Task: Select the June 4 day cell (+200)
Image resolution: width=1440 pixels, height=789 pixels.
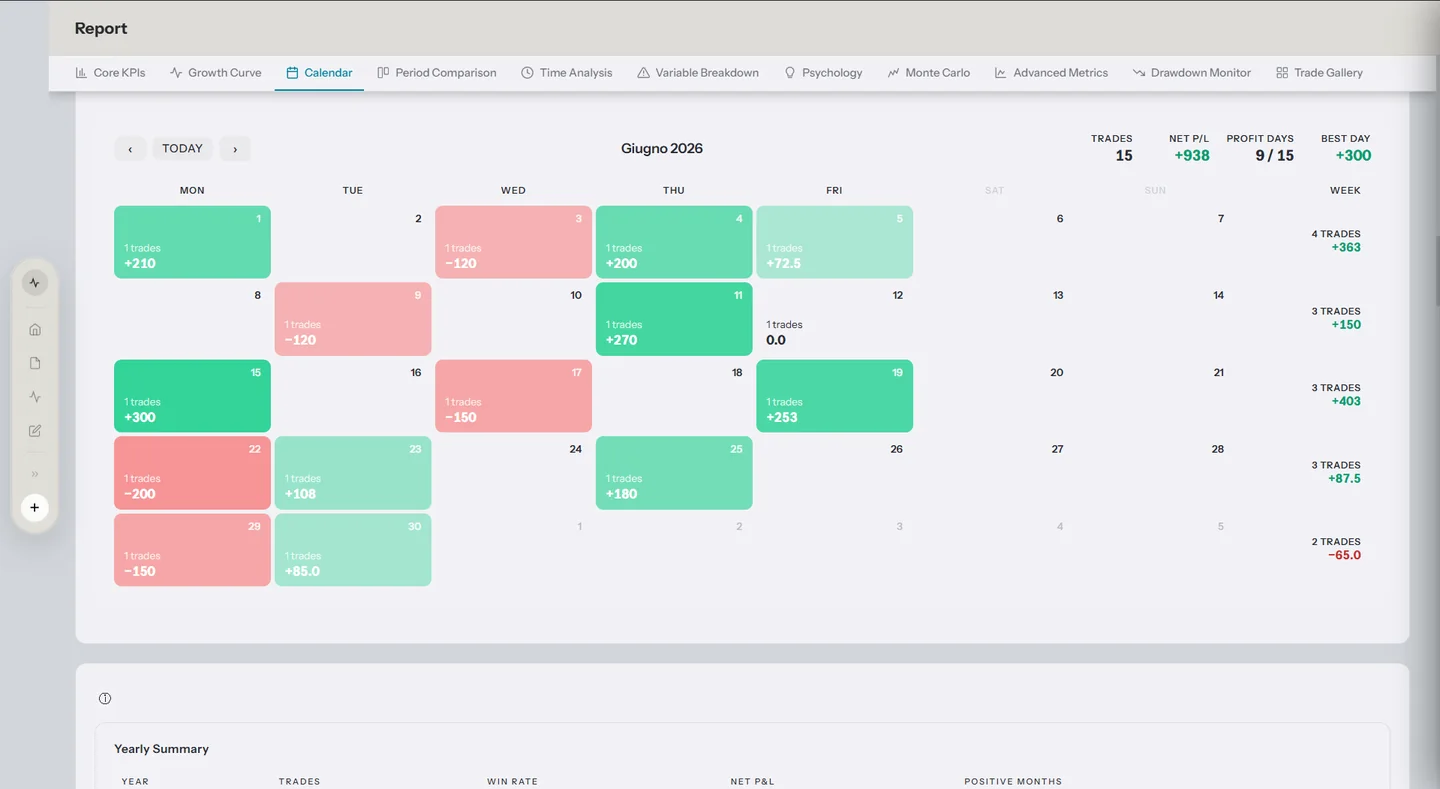Action: [x=674, y=242]
